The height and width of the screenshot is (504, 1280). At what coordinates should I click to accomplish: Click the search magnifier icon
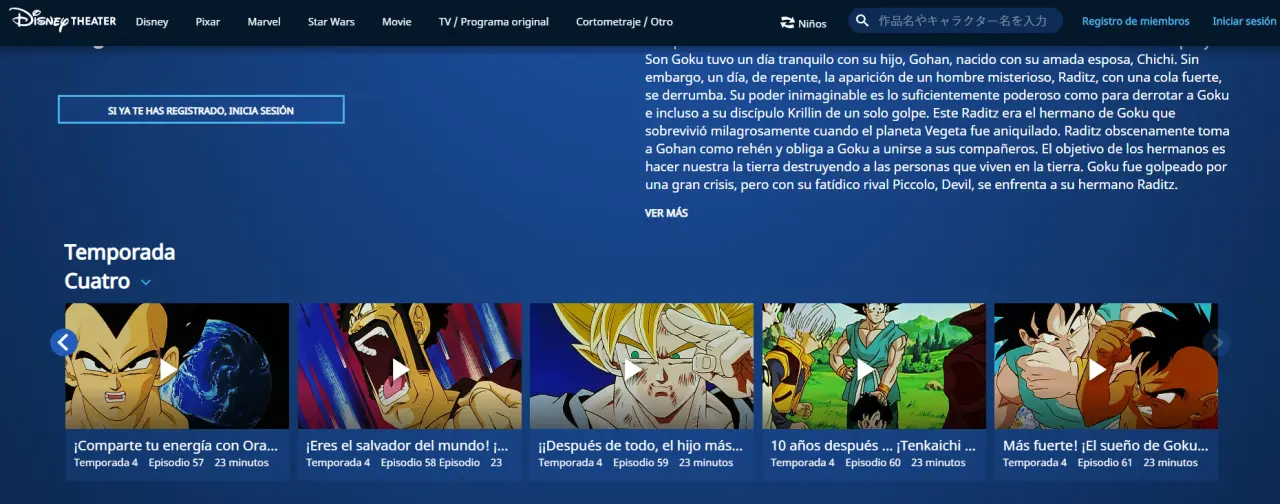coord(862,21)
